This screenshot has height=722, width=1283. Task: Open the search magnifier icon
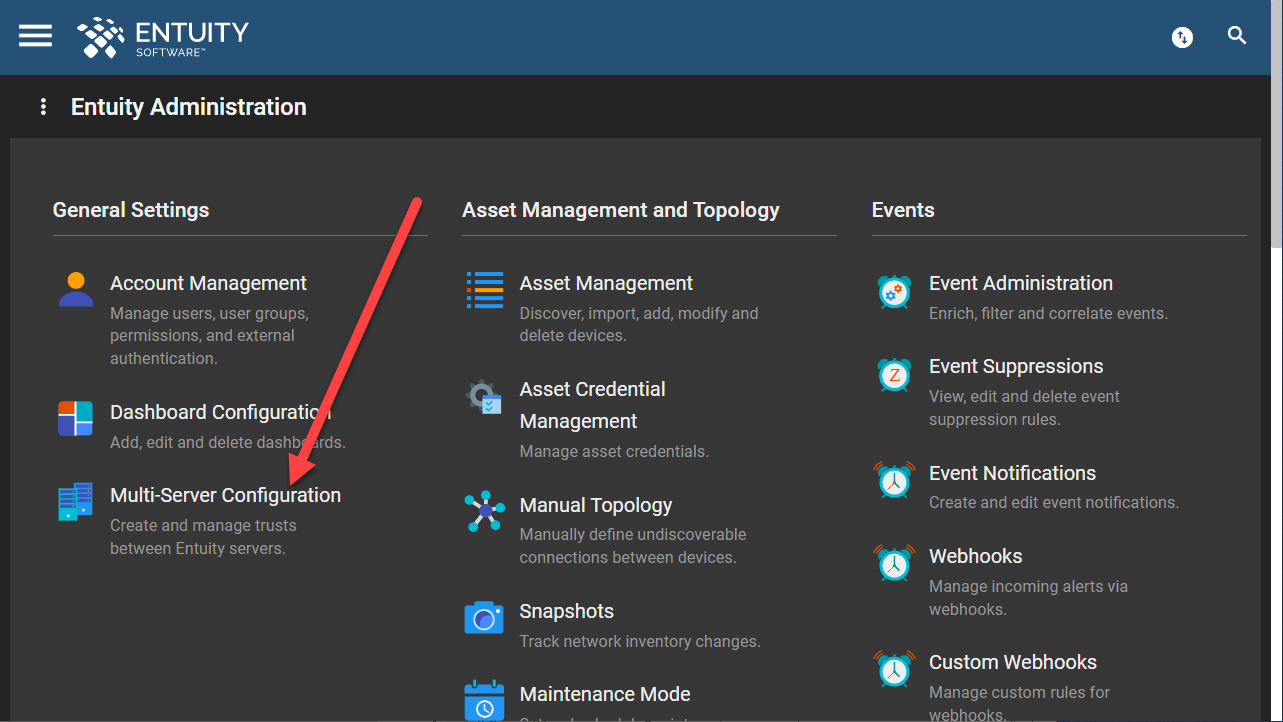click(x=1237, y=36)
